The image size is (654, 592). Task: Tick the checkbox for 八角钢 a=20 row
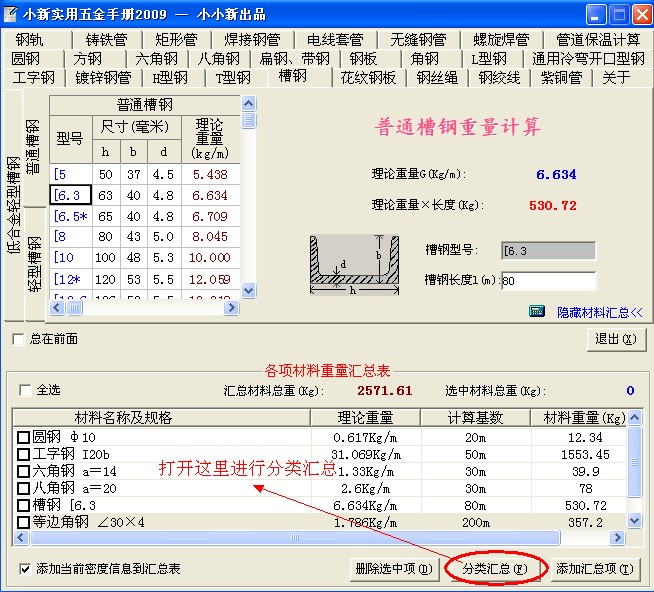coord(23,488)
